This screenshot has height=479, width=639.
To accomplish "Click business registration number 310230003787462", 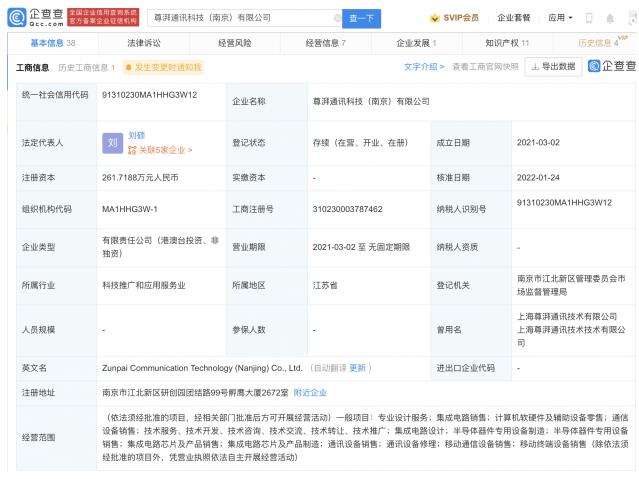I will 348,209.
